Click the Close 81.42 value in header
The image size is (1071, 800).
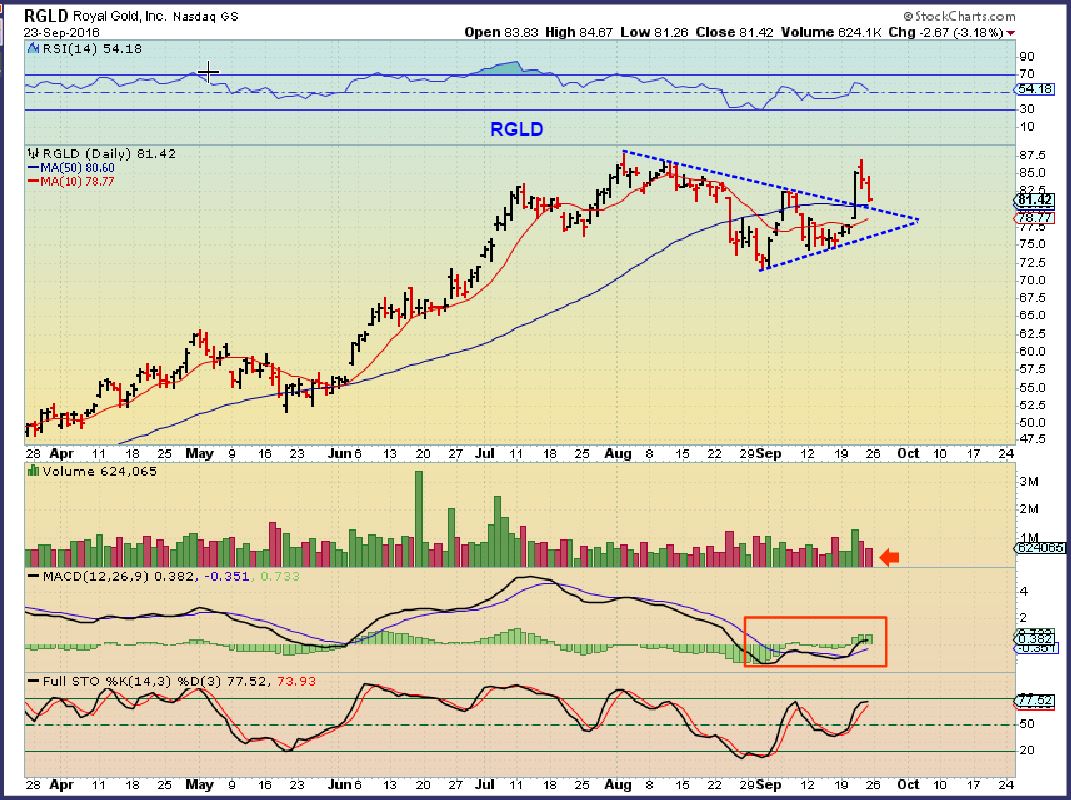734,32
